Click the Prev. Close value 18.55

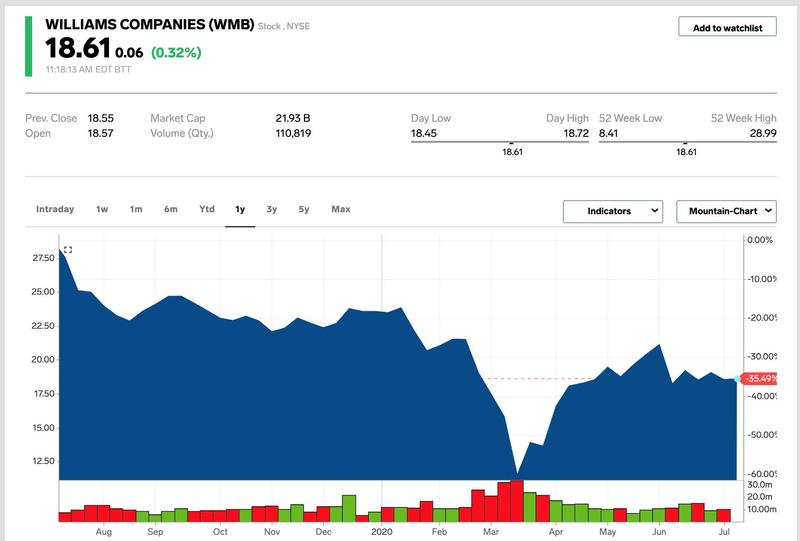(x=101, y=118)
